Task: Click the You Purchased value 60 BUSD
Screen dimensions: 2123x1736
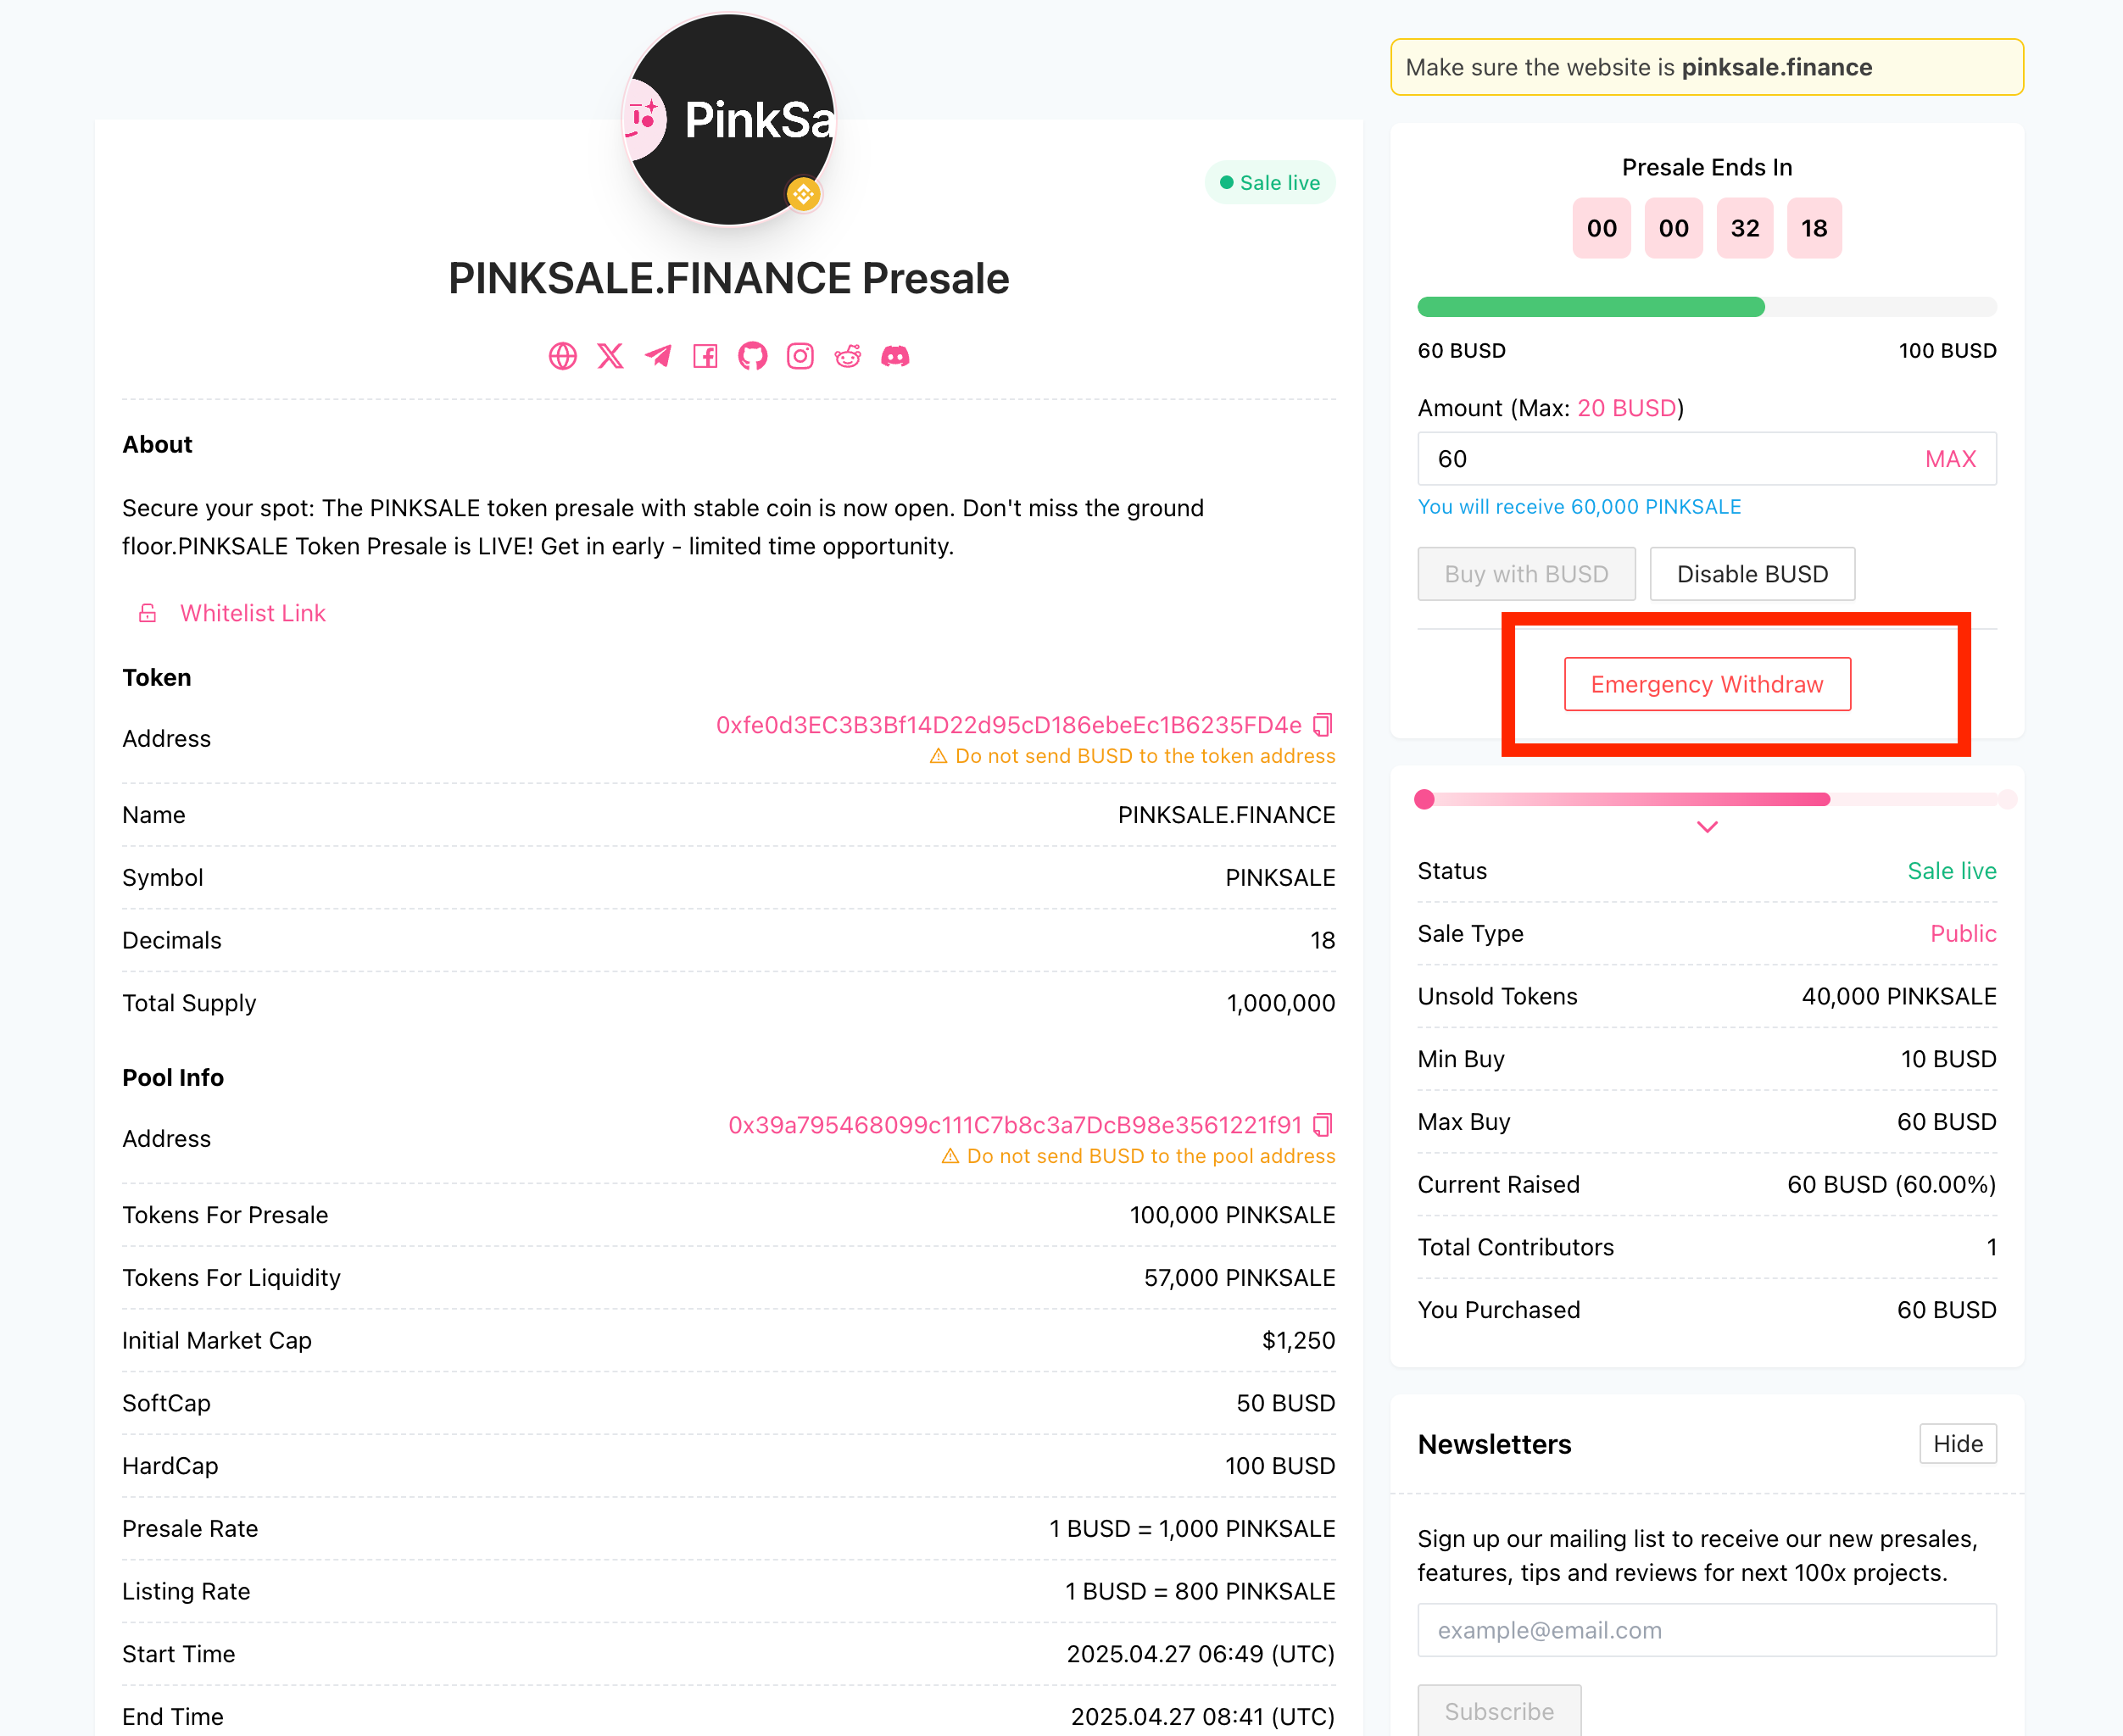Action: coord(1946,1309)
